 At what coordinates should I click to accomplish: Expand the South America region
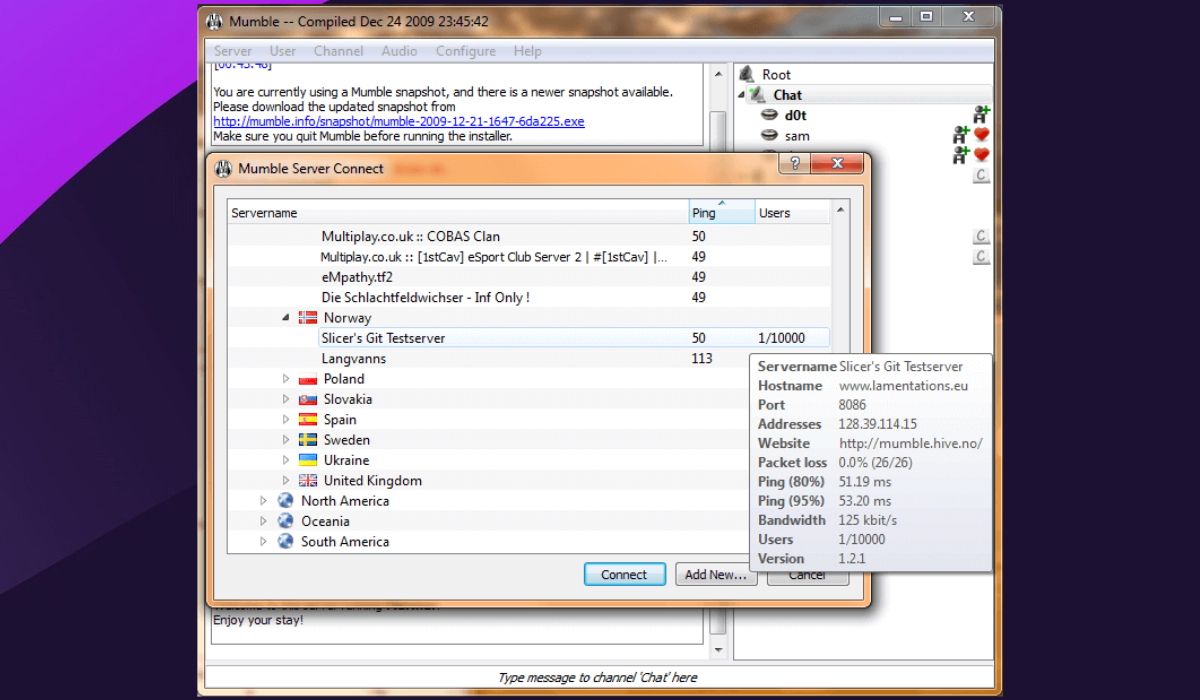pos(264,541)
